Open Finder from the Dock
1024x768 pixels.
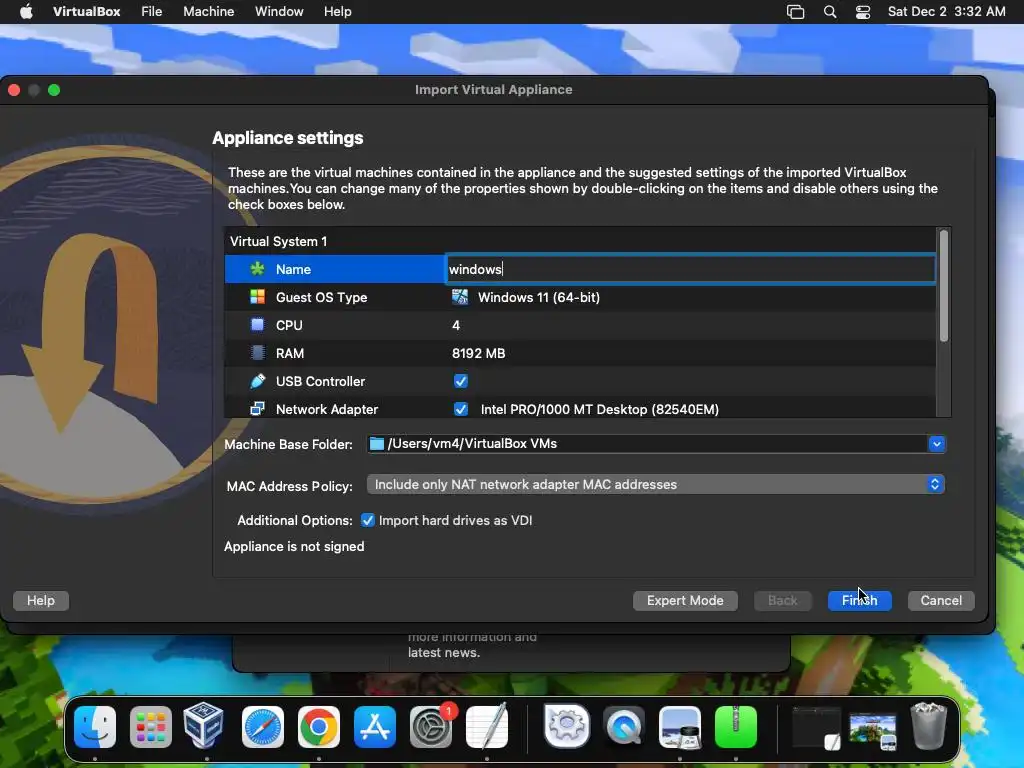click(x=95, y=726)
